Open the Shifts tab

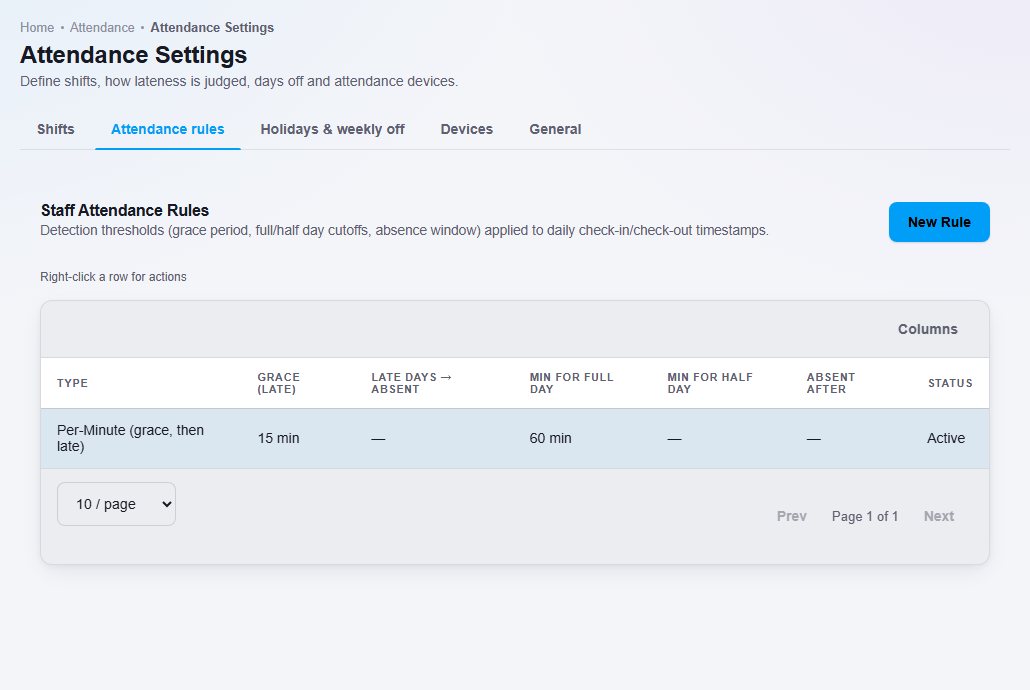[56, 129]
